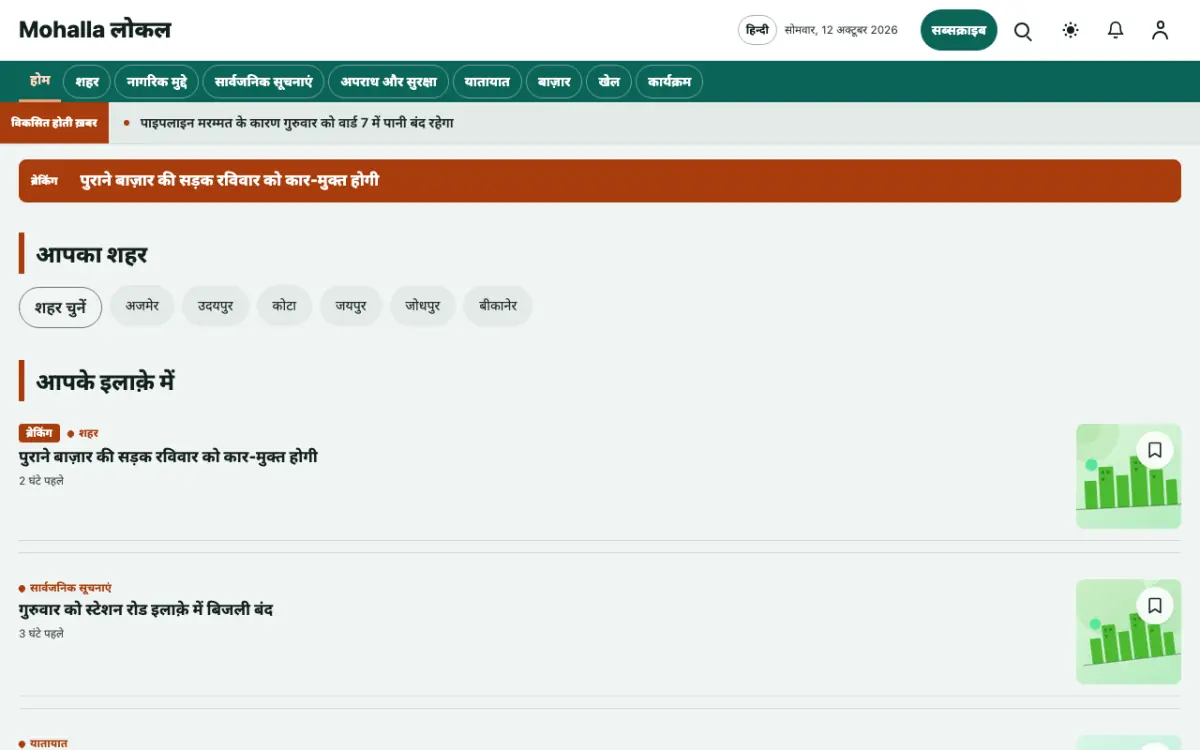Viewport: 1200px width, 750px height.
Task: Select the अजमेर city chip
Action: [142, 306]
